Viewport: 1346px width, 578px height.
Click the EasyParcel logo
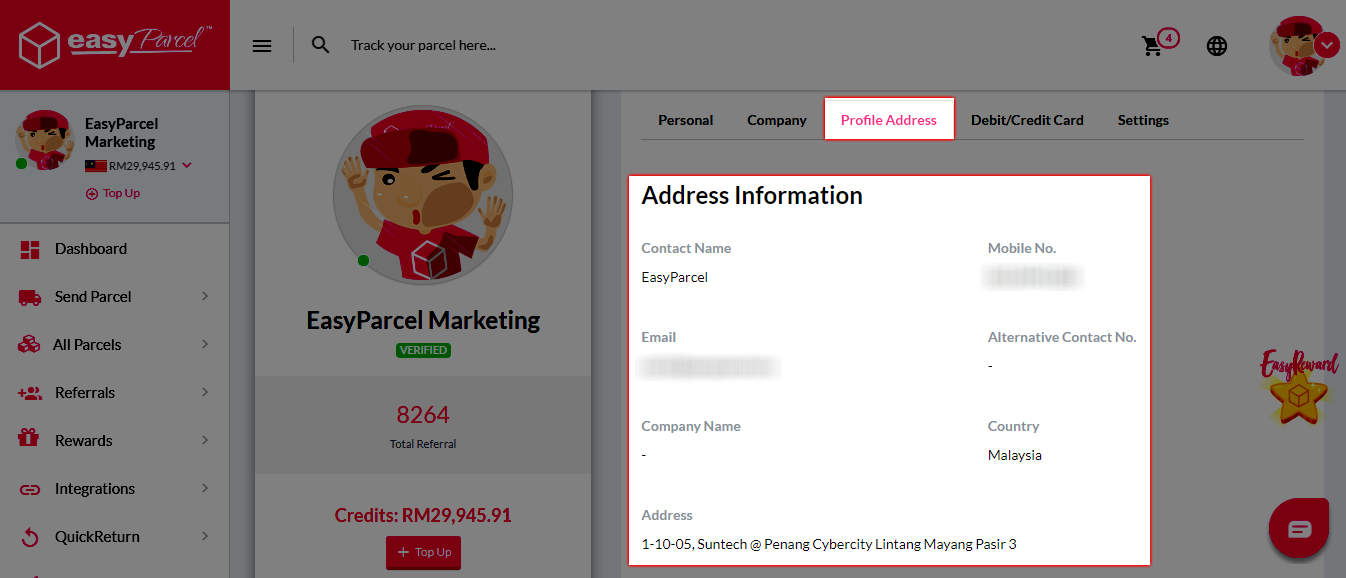click(x=115, y=45)
